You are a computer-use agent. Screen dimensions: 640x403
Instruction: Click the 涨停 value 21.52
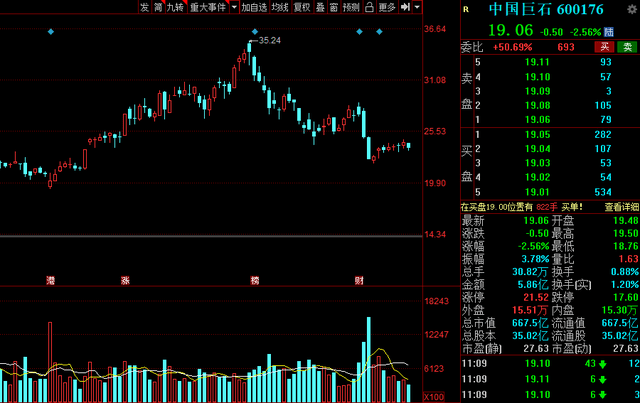pos(536,297)
